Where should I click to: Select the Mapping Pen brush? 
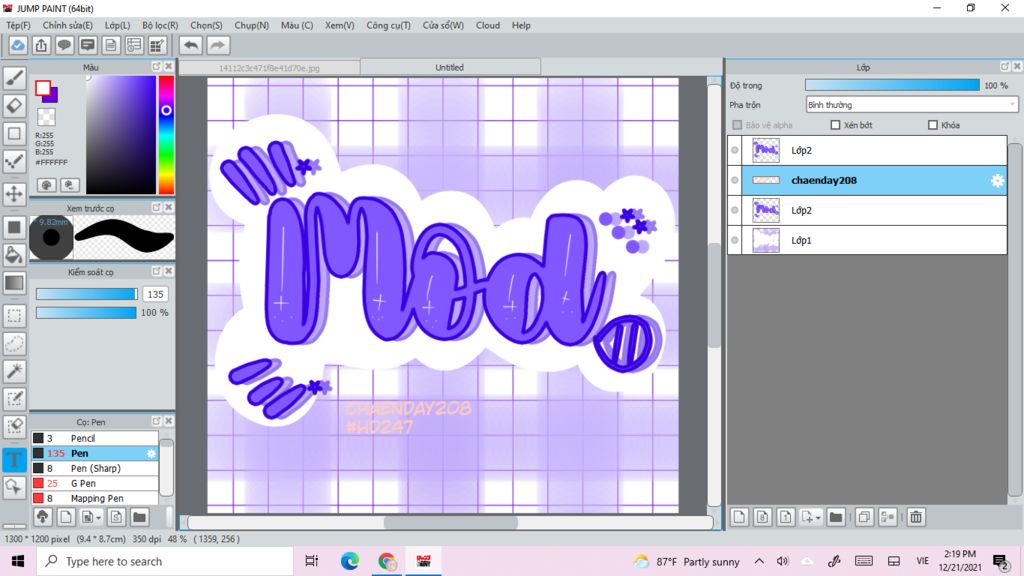tap(95, 498)
